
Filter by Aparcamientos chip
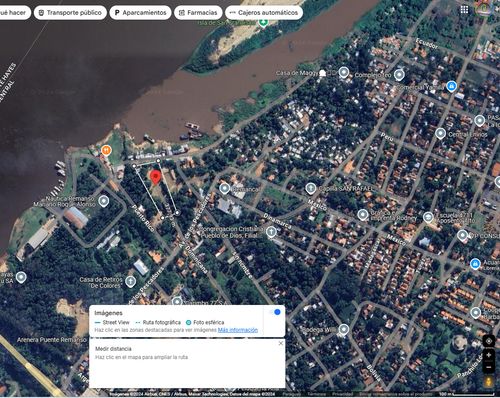tap(140, 13)
